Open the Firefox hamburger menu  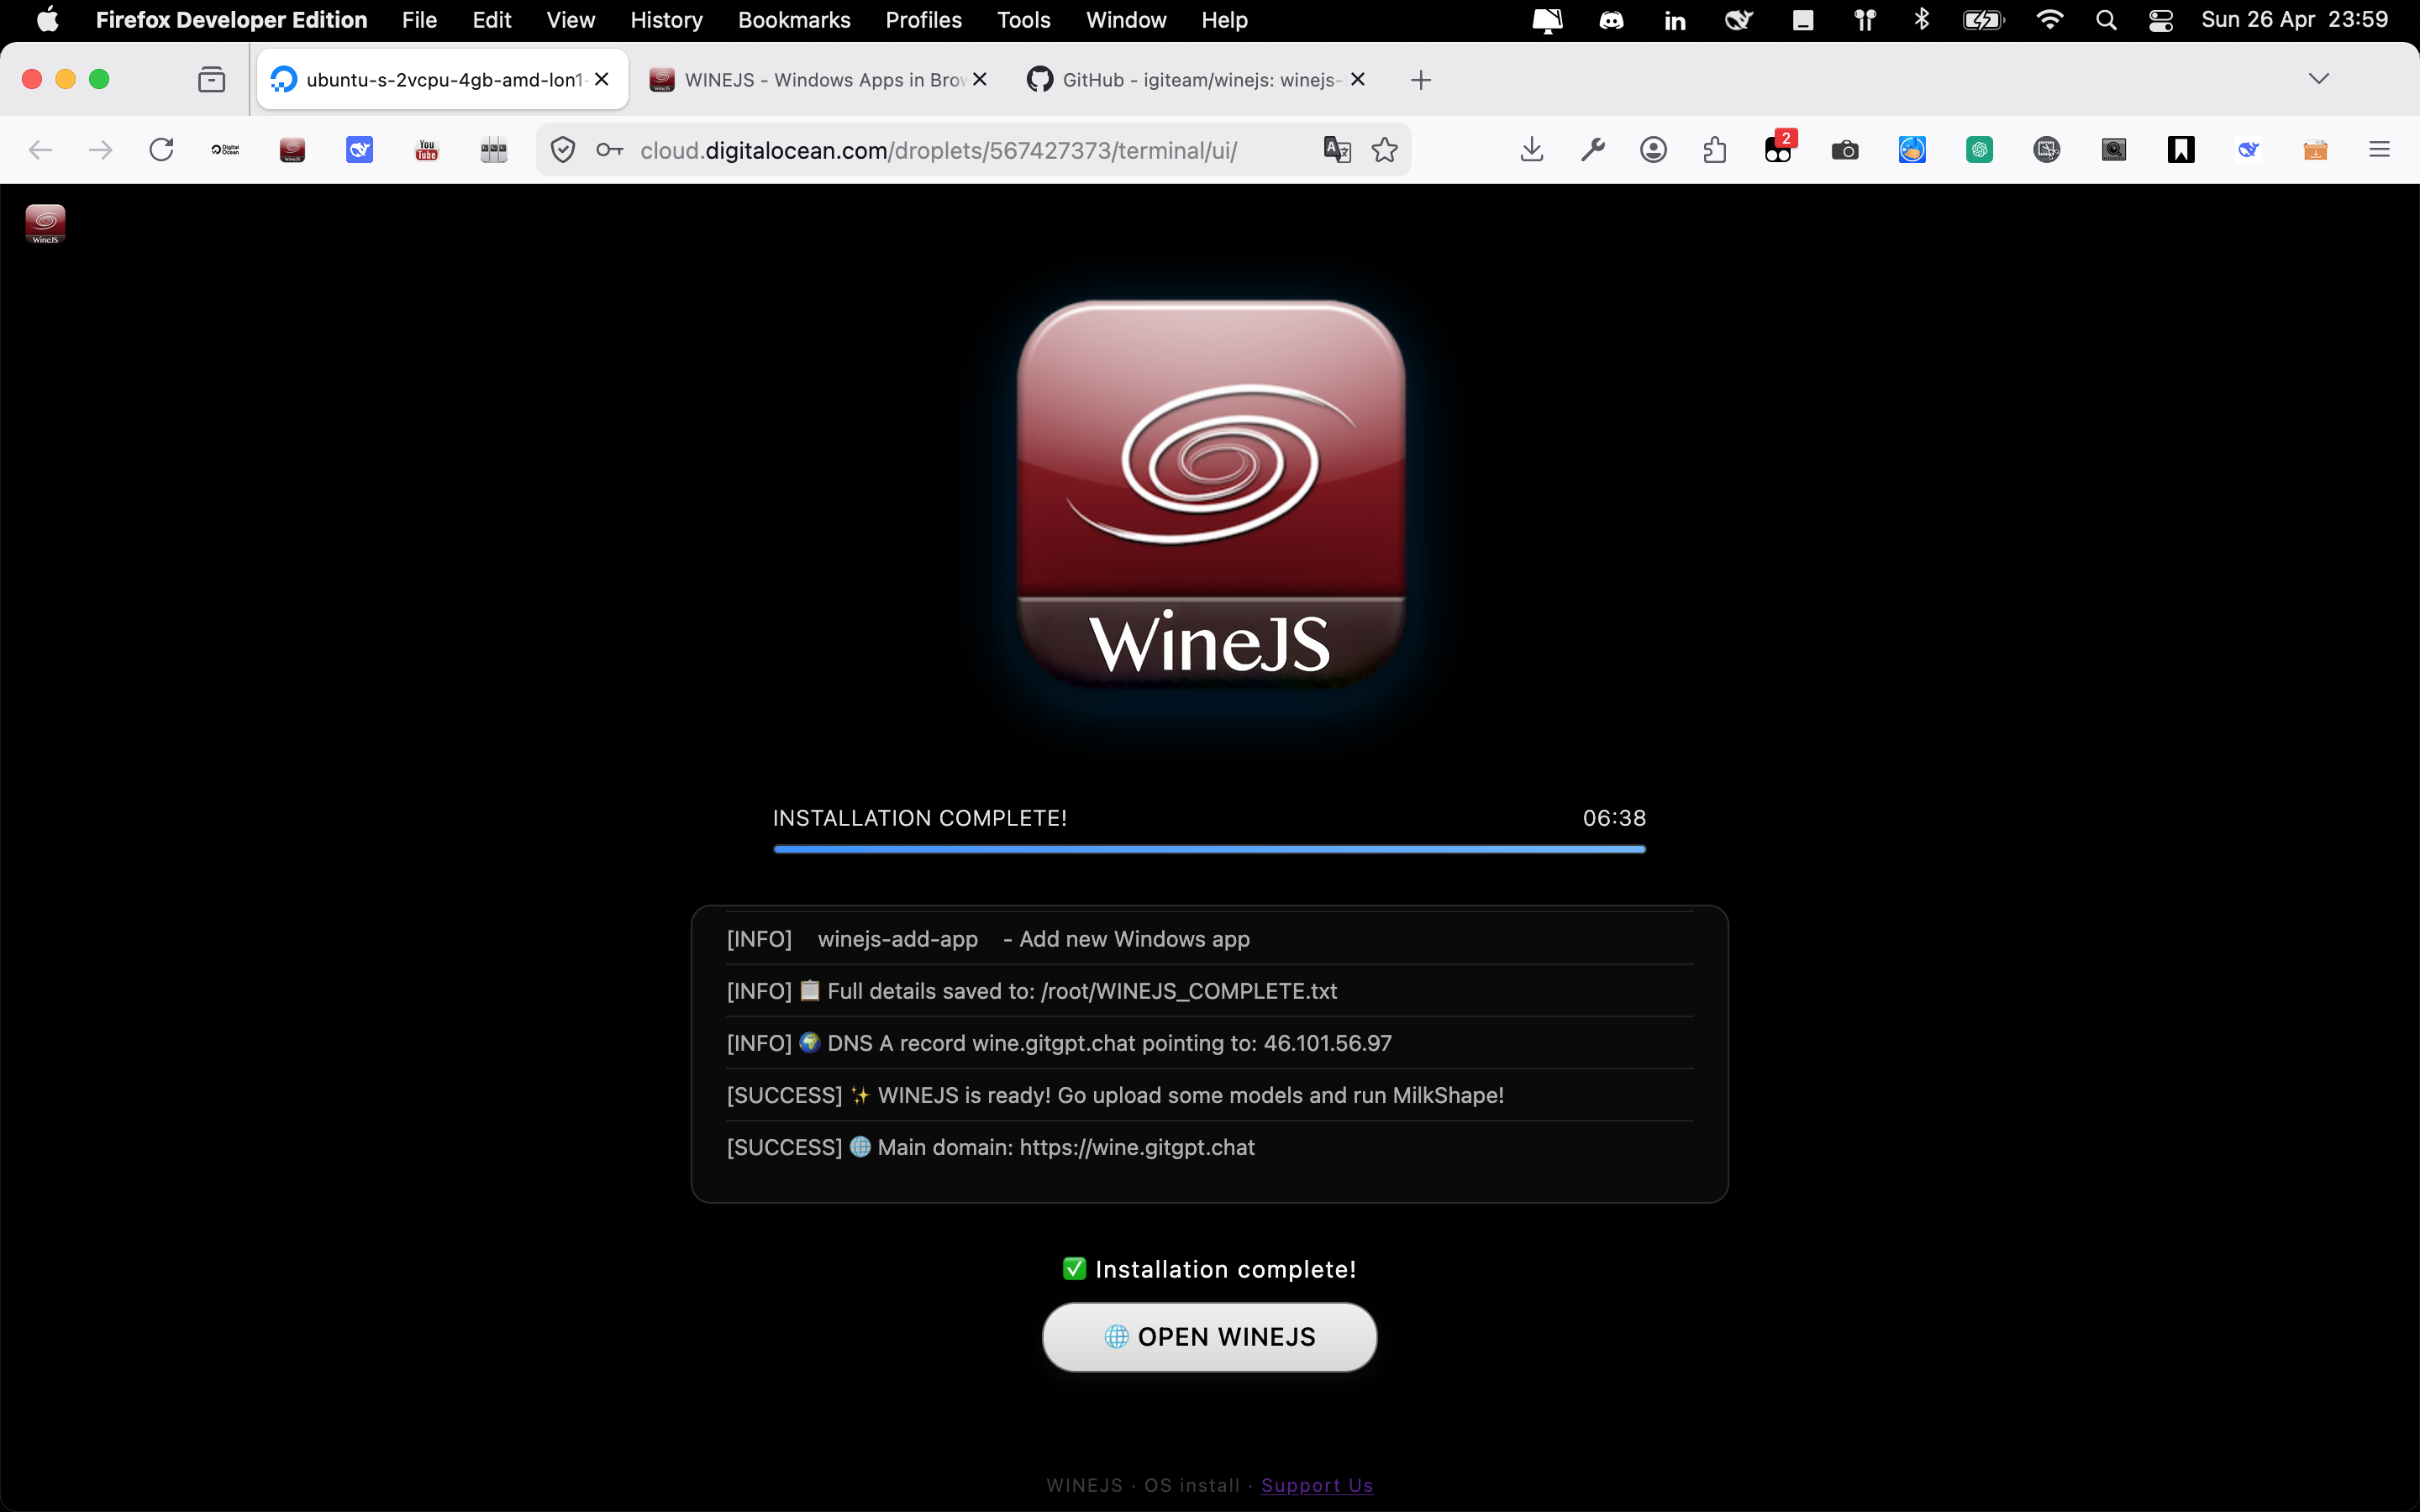pyautogui.click(x=2379, y=150)
